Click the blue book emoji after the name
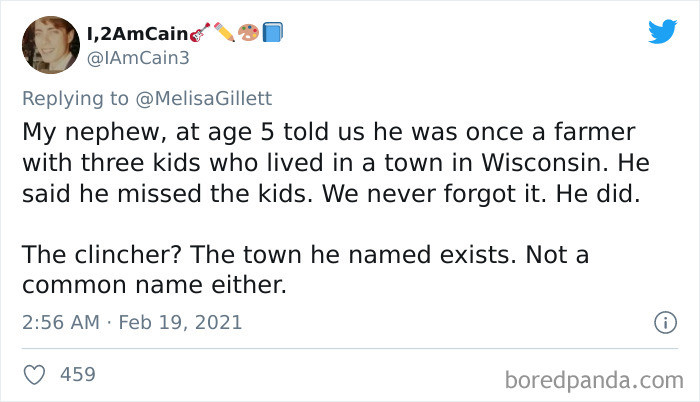The image size is (700, 402). [x=273, y=33]
